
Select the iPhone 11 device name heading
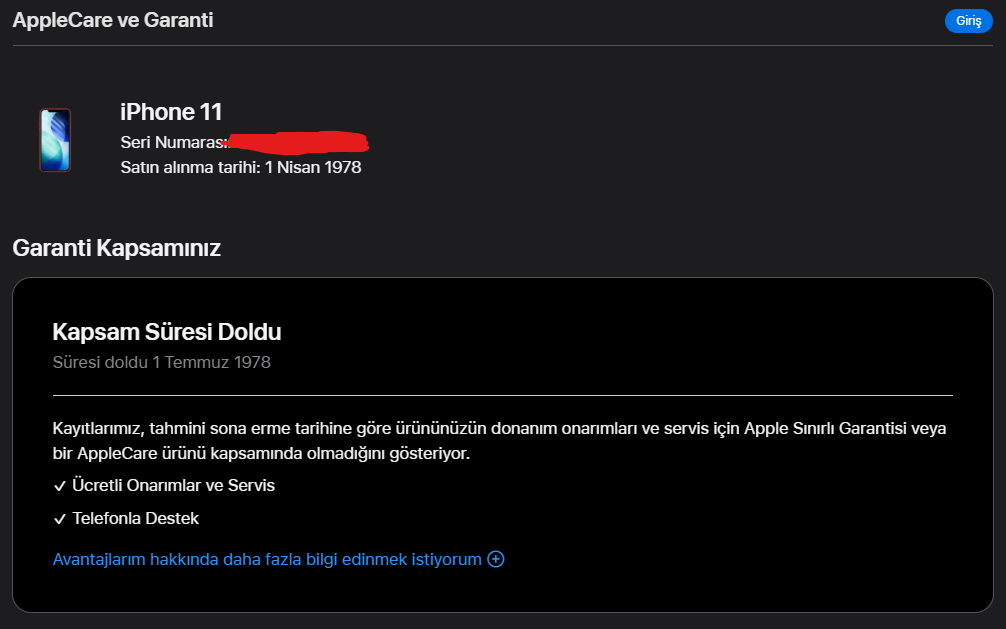pos(171,112)
